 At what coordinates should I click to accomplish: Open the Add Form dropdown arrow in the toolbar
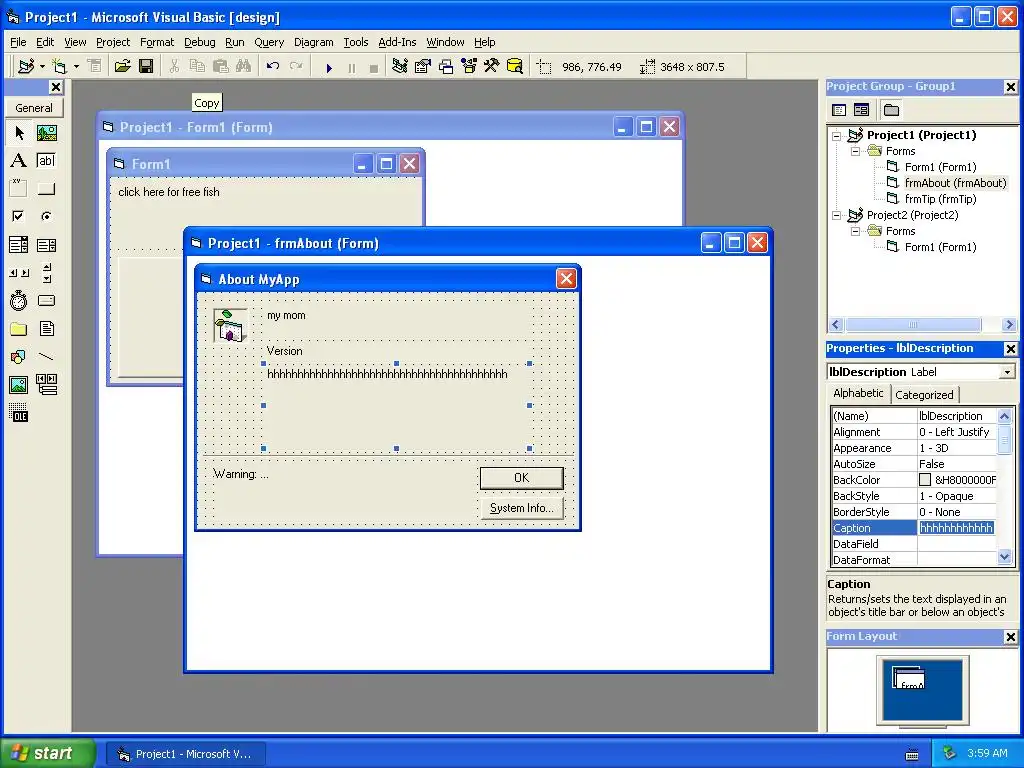tap(76, 67)
